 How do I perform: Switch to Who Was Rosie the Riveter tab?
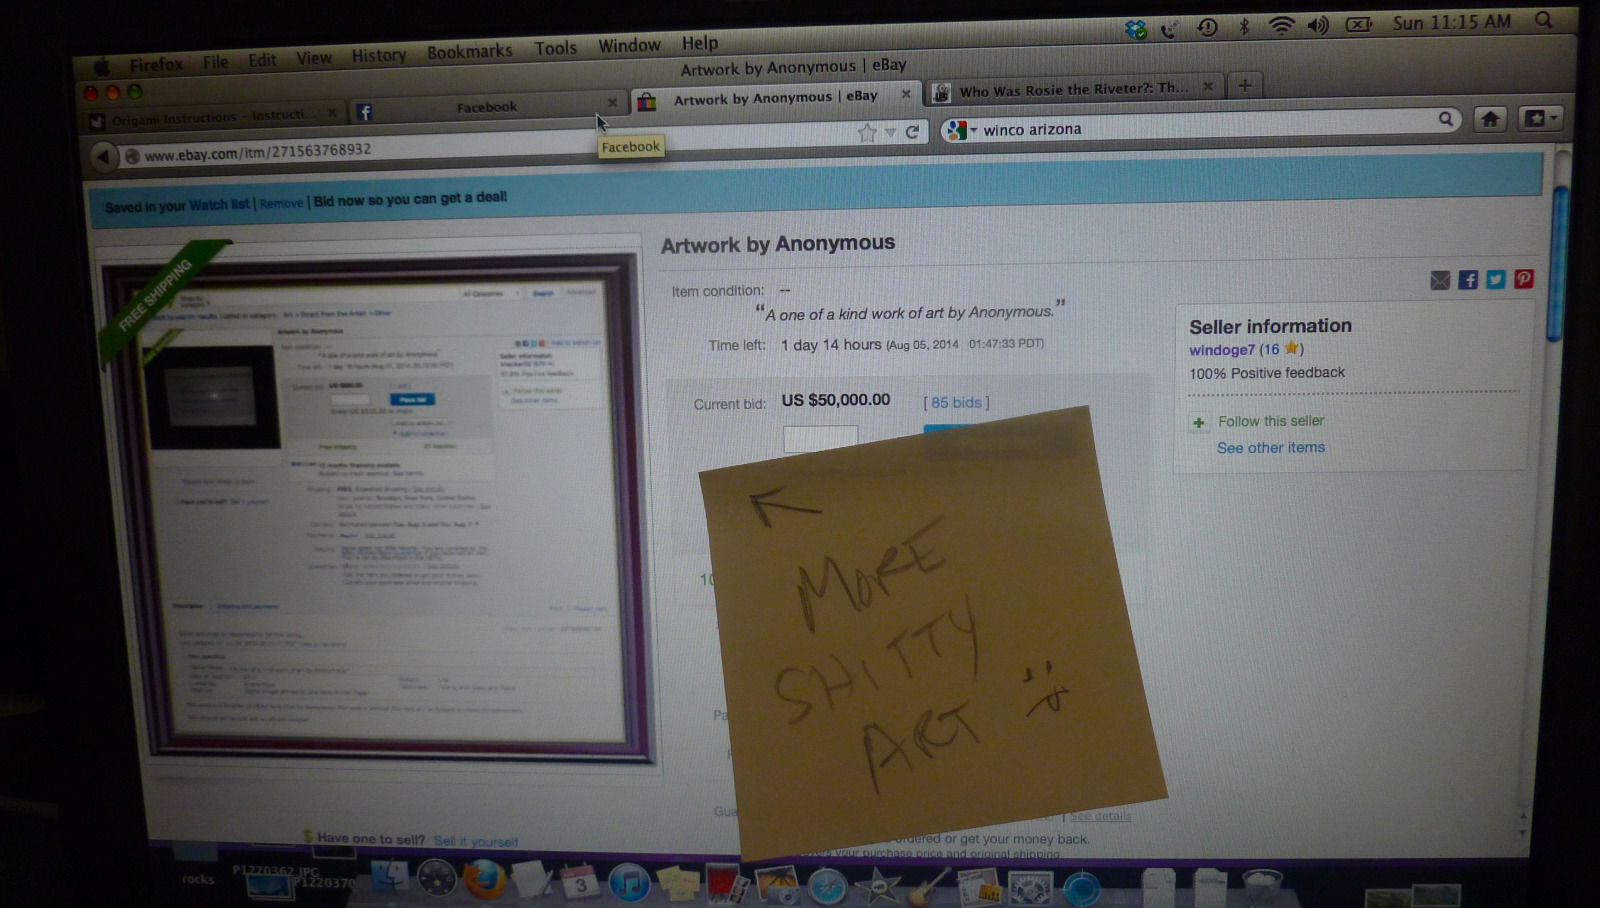point(1072,89)
